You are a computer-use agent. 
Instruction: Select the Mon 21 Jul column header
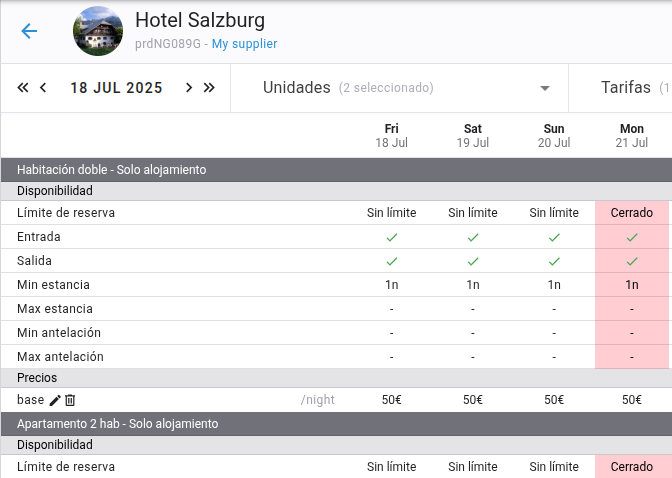pos(632,135)
